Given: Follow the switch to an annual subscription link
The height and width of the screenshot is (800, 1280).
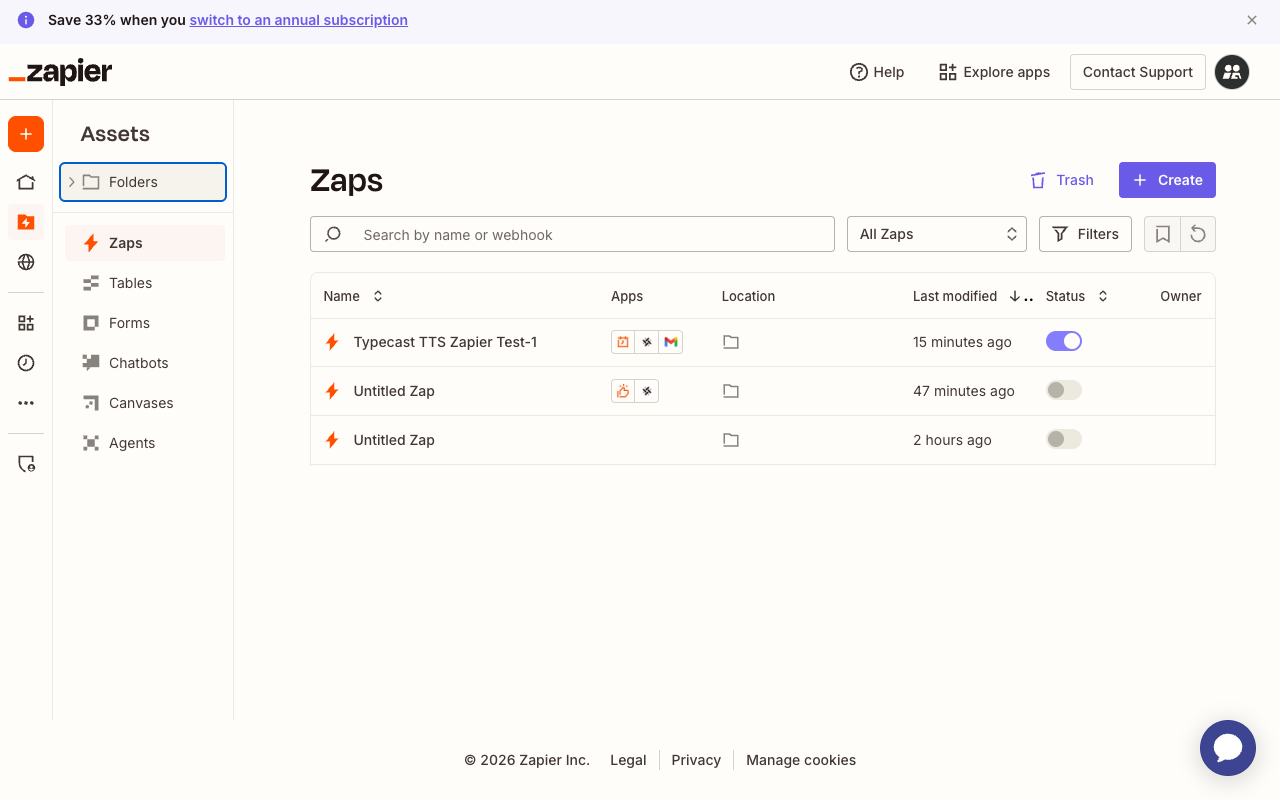Looking at the screenshot, I should click(x=299, y=20).
